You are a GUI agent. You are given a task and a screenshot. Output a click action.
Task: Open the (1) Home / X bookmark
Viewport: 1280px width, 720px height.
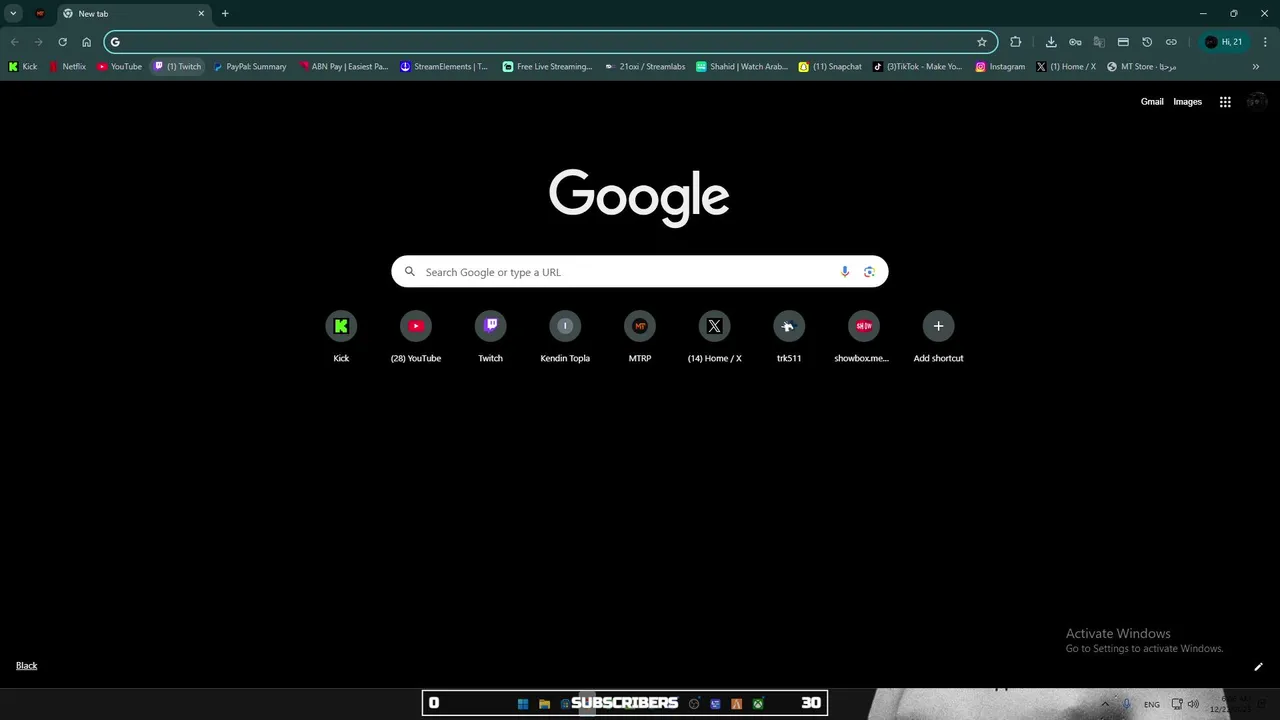(1066, 67)
